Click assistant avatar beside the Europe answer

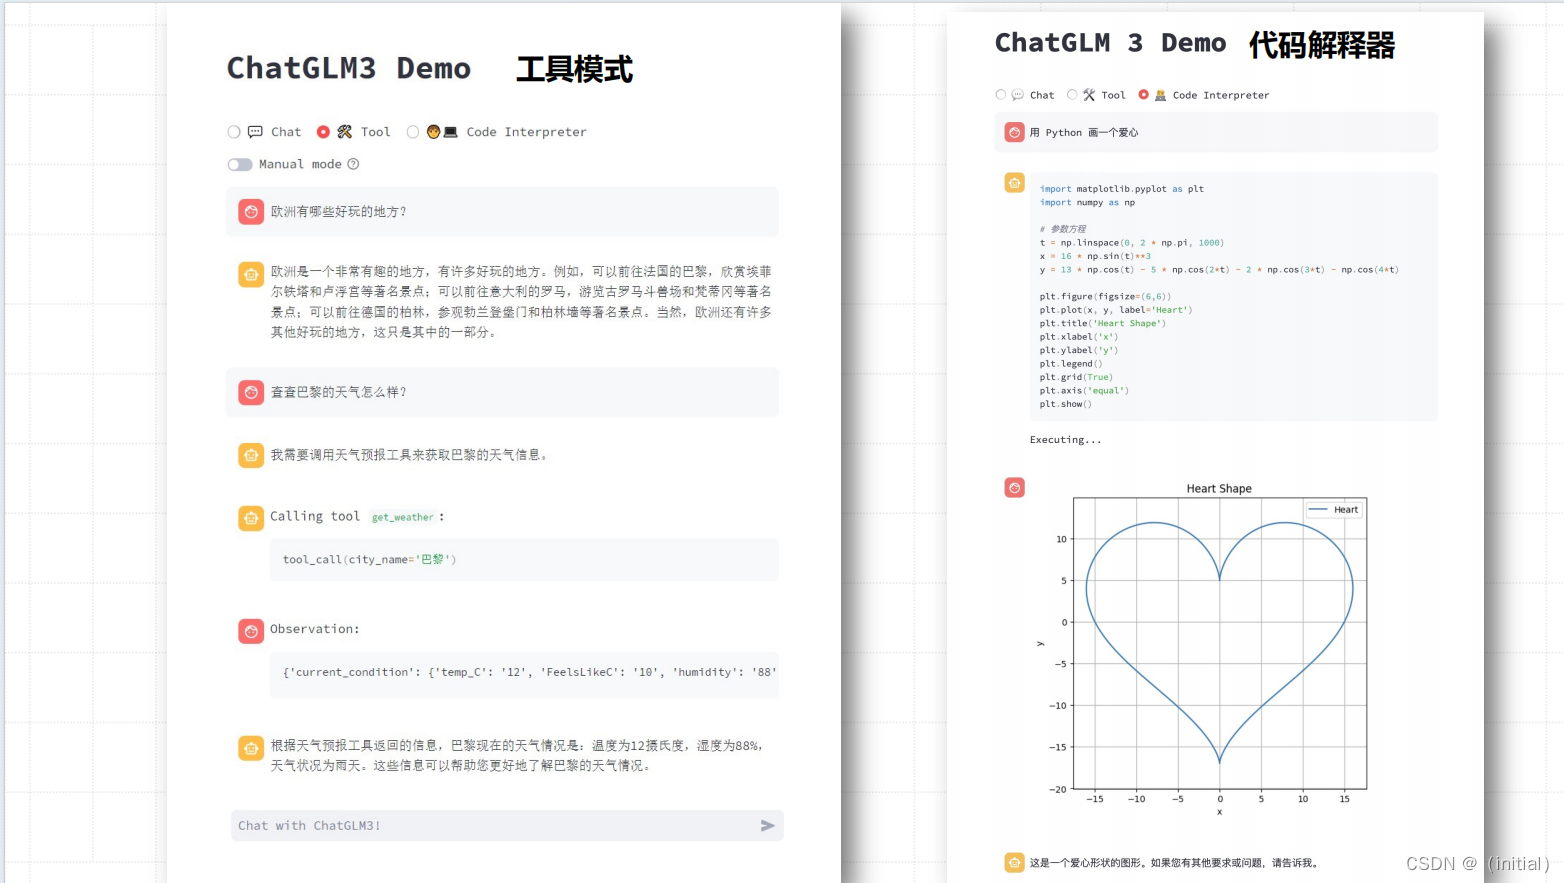point(251,274)
